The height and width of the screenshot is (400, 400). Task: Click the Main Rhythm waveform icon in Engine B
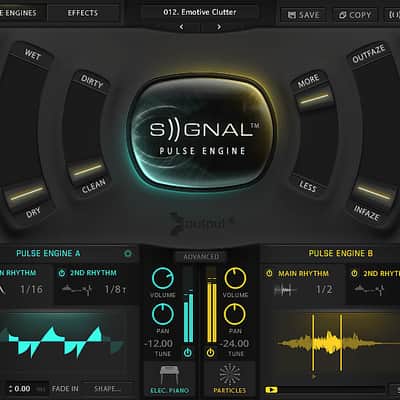285,290
